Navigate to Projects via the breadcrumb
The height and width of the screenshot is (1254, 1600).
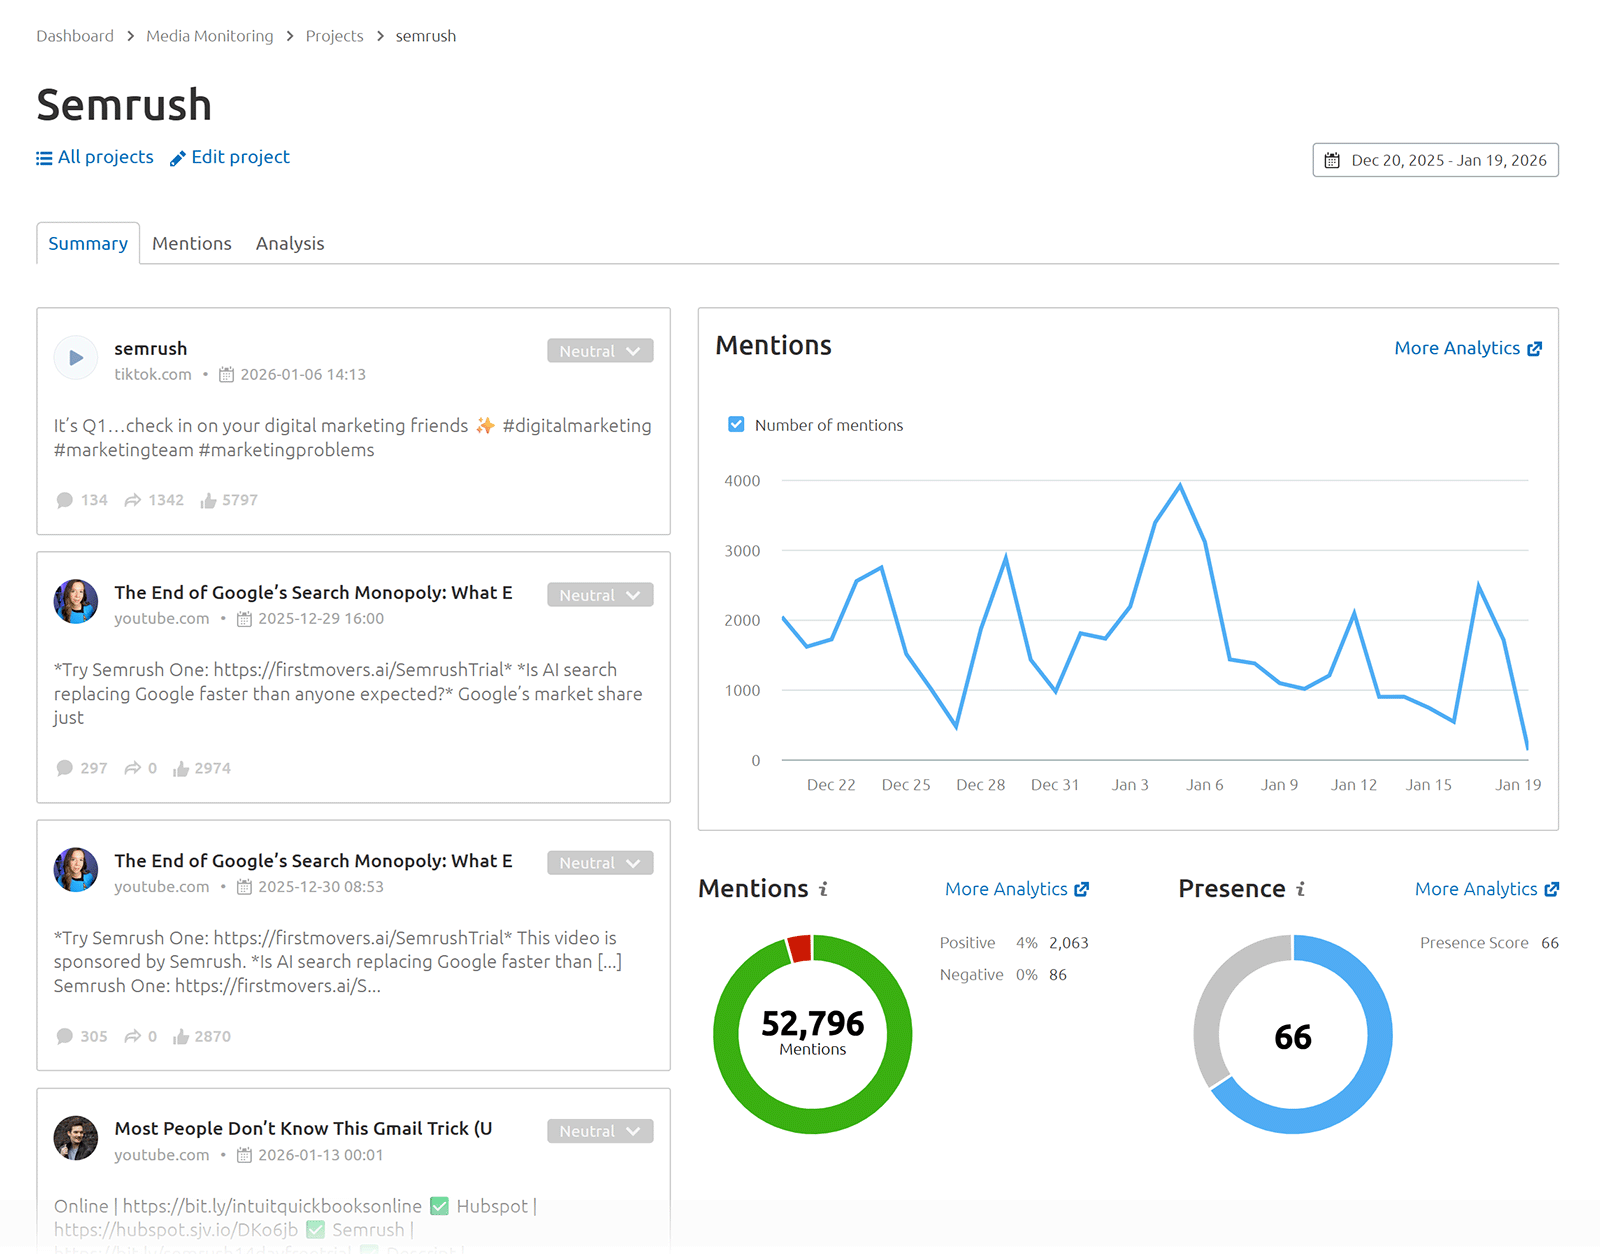click(x=334, y=35)
